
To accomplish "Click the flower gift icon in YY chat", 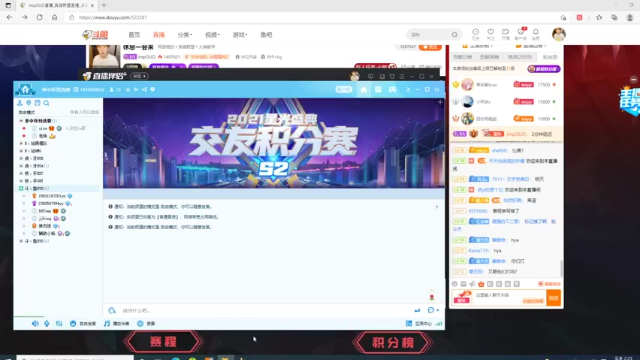I will pos(432,295).
